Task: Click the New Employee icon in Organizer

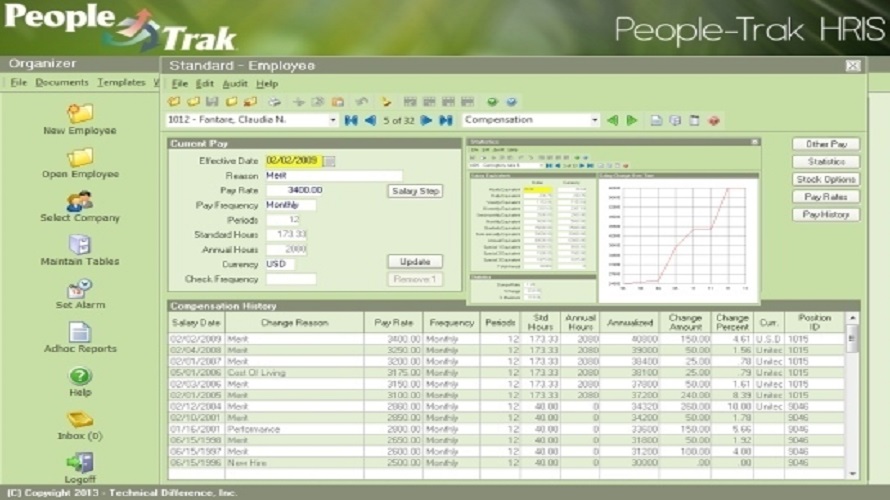Action: (x=79, y=113)
